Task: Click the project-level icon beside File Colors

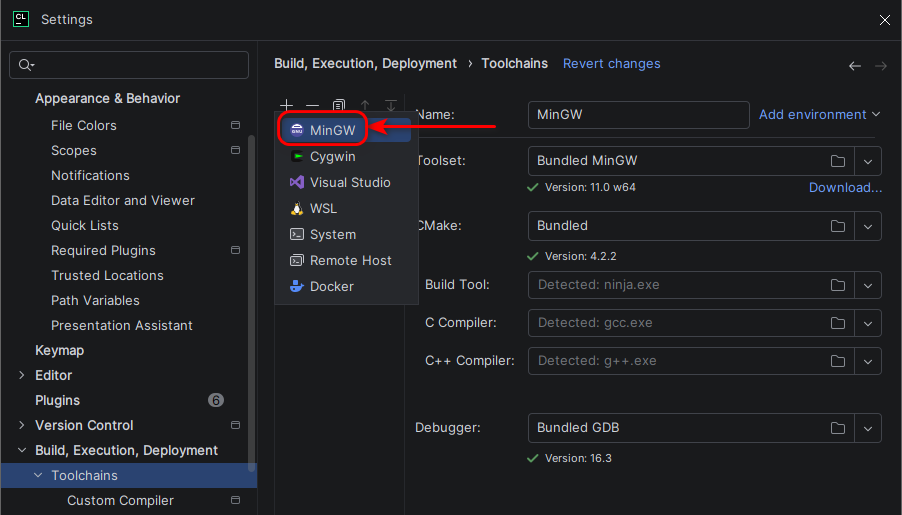Action: 235,125
